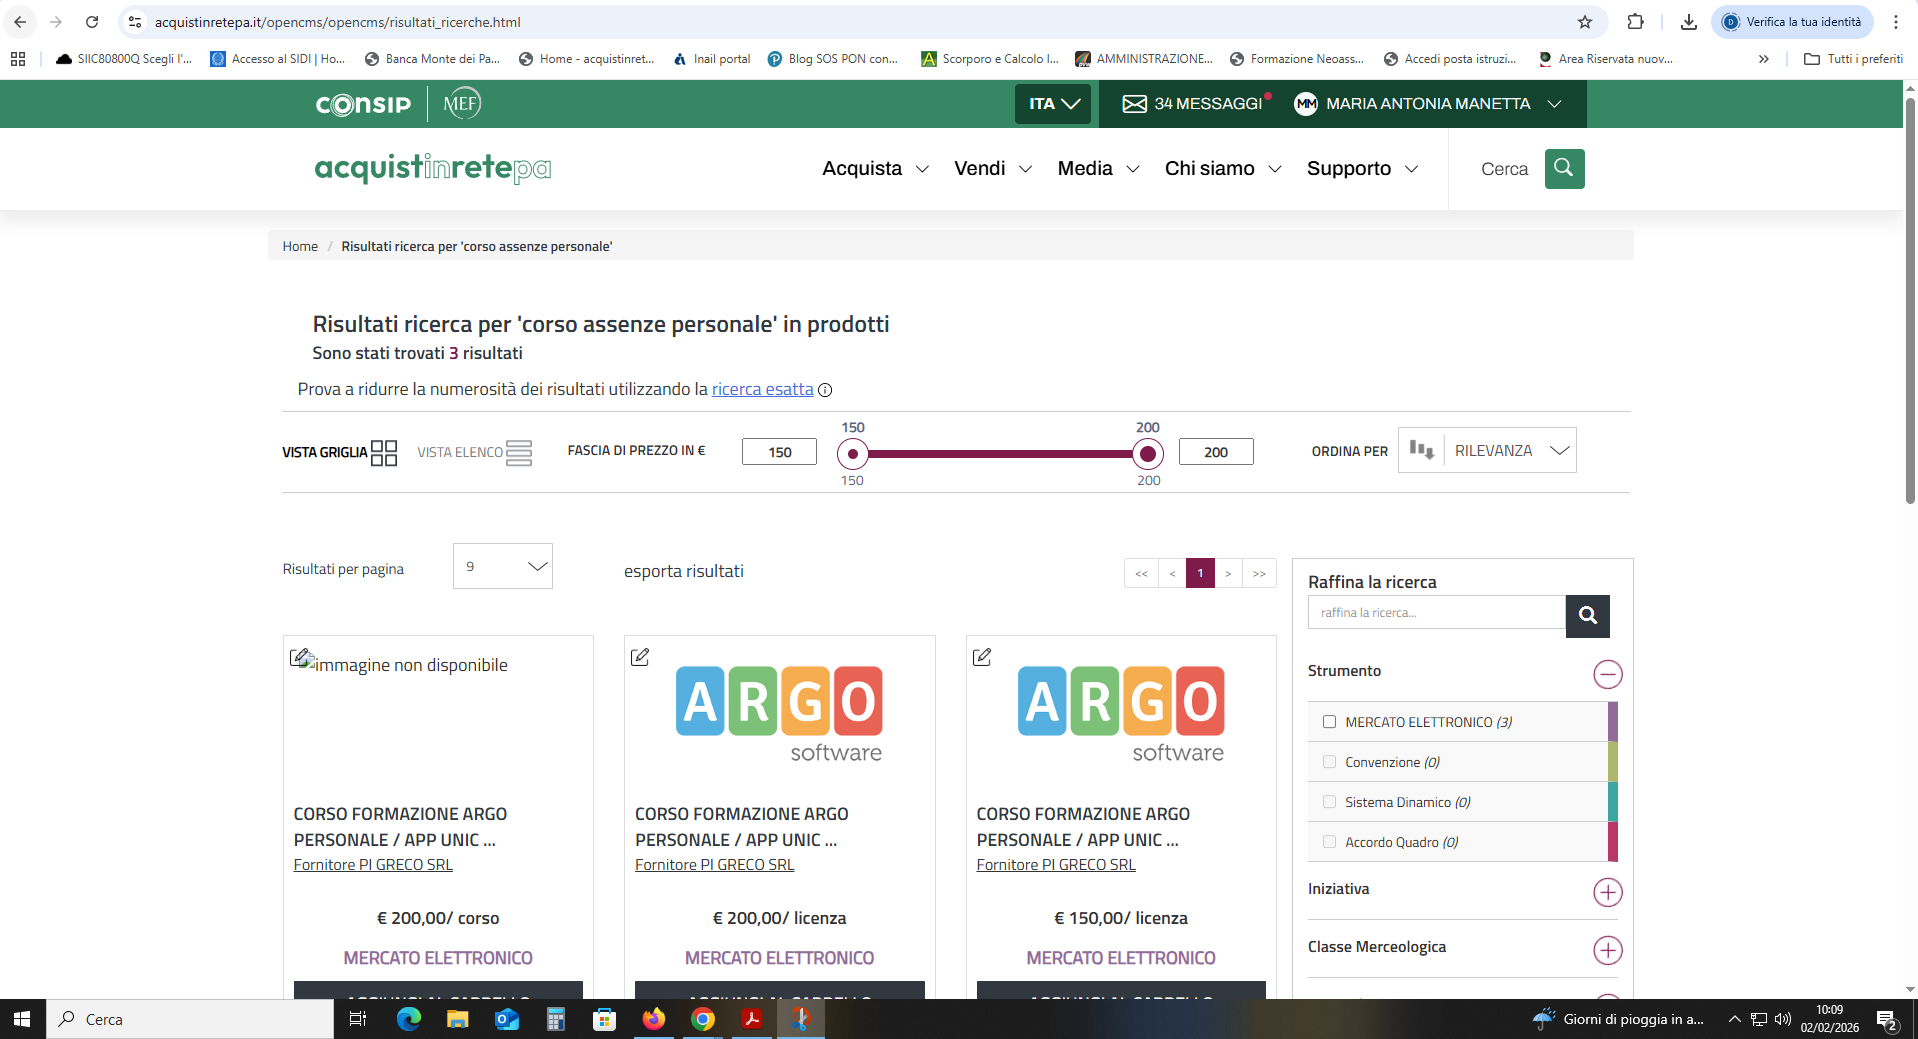Image resolution: width=1918 pixels, height=1039 pixels.
Task: Click the sort order bars icon
Action: point(1421,450)
